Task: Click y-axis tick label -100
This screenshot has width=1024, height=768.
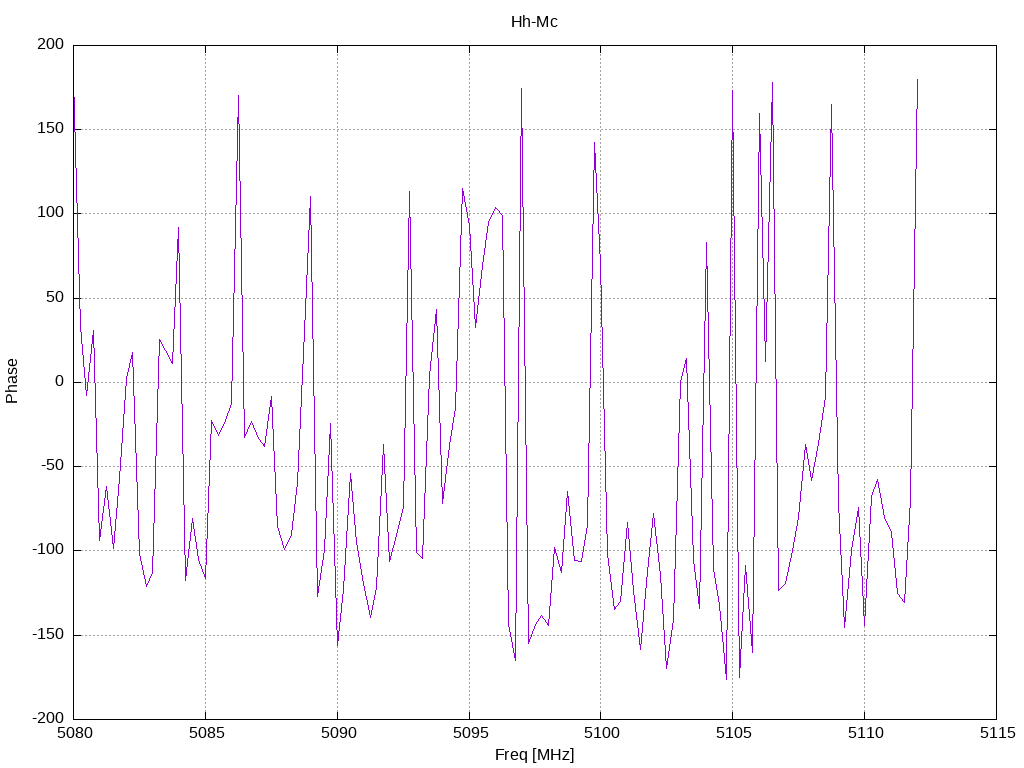Action: [x=48, y=550]
